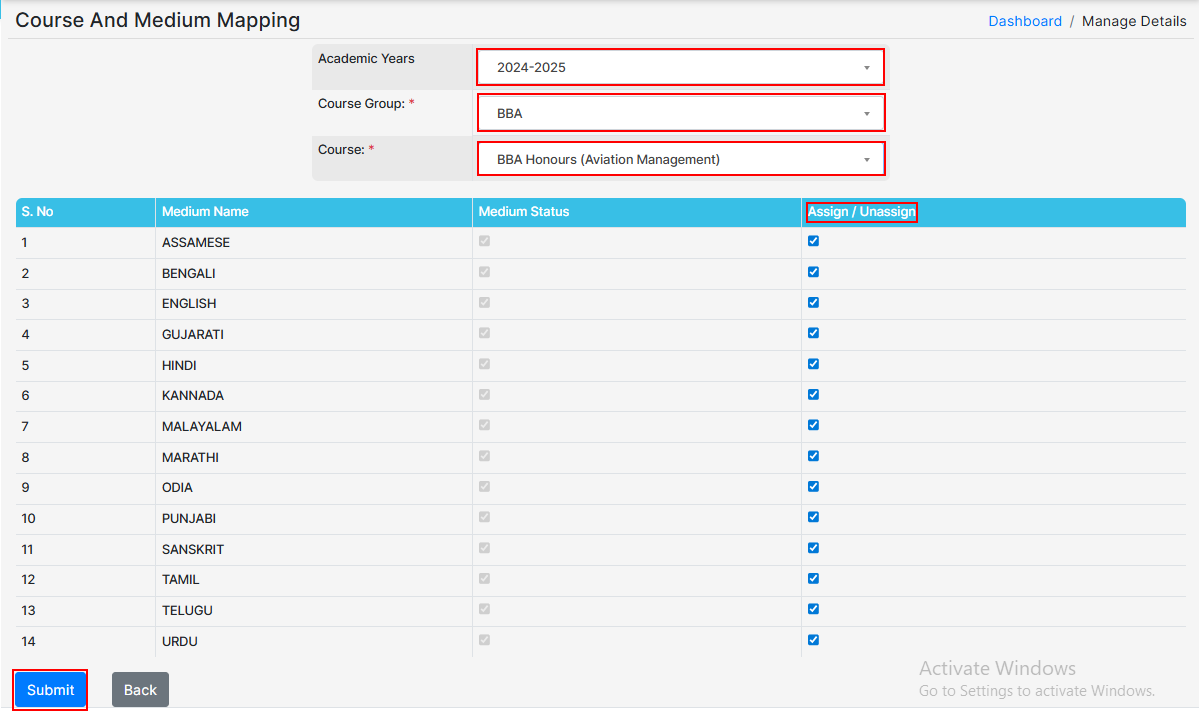Unassign the ENGLISH medium checkbox

pos(813,302)
